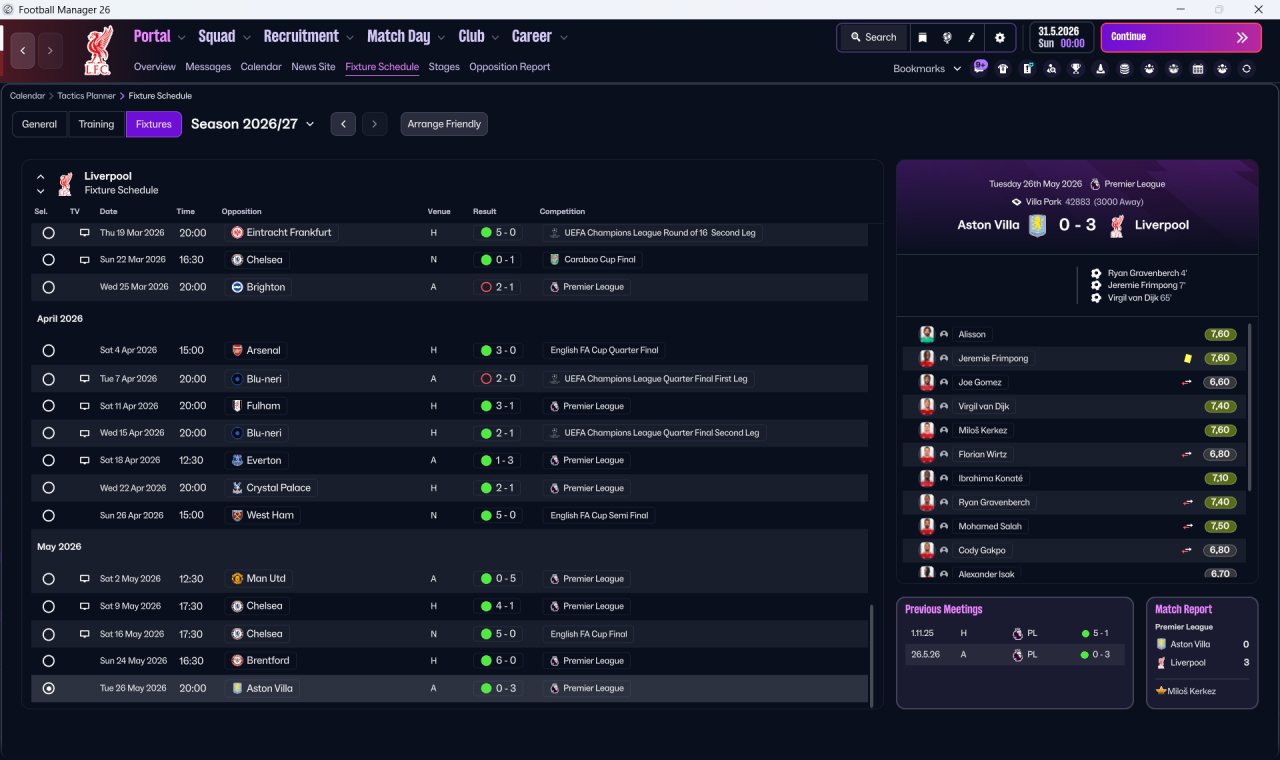
Task: Open the messages speech bubble with 9+ badge
Action: point(980,68)
